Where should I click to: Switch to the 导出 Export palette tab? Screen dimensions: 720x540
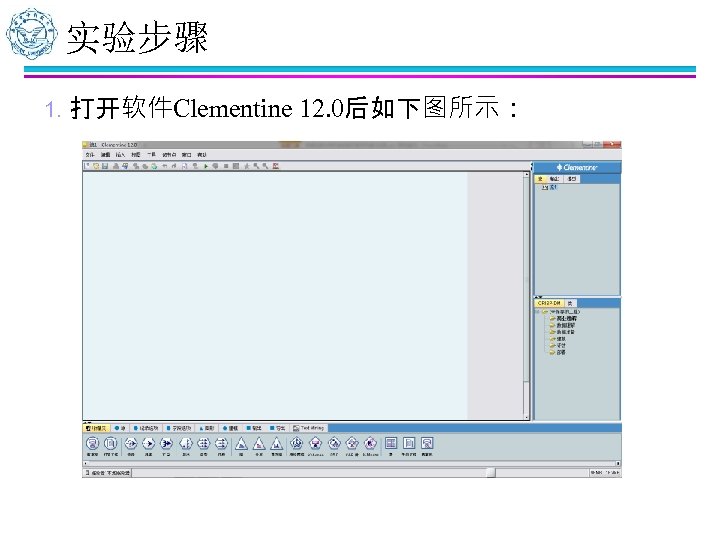[x=277, y=428]
